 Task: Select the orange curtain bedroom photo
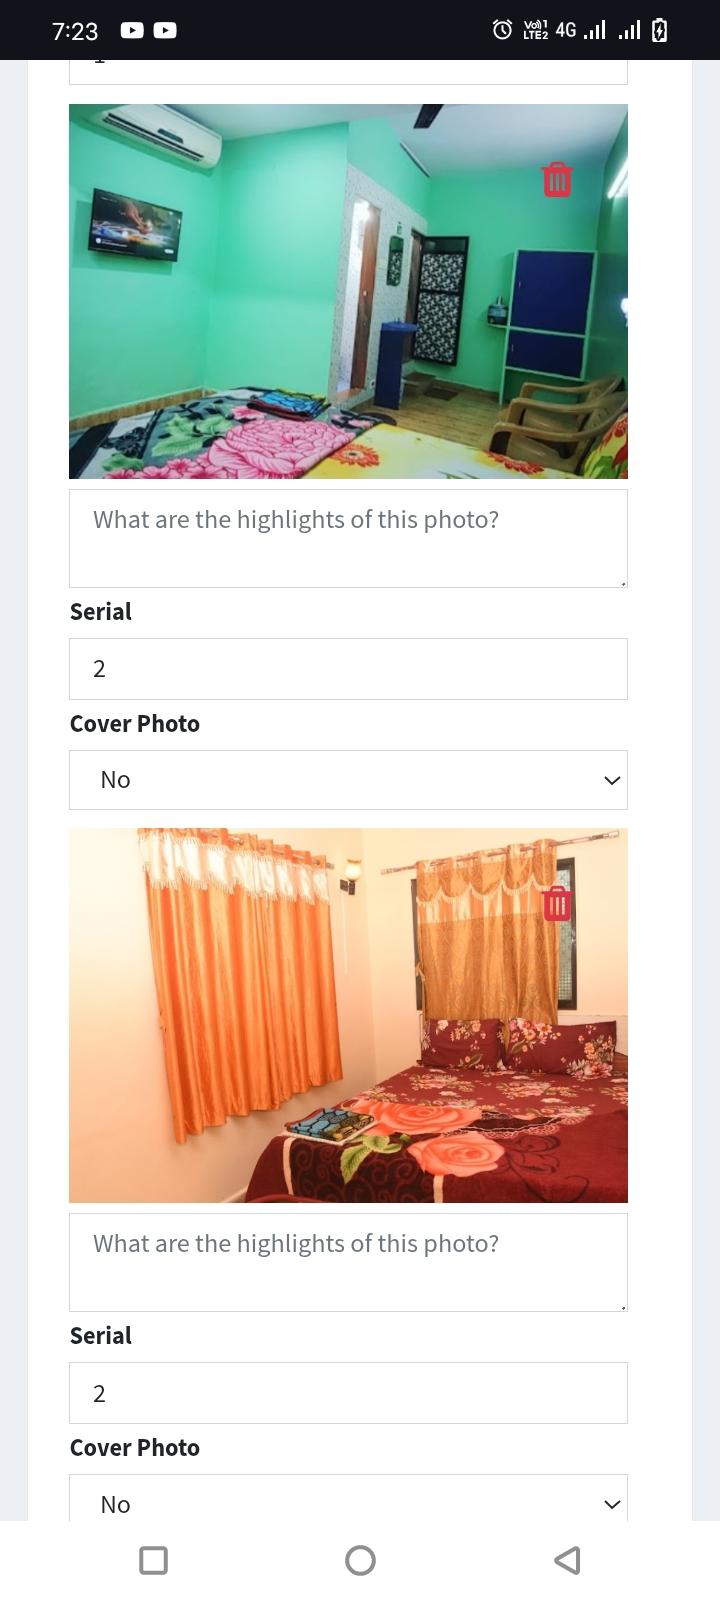point(348,1015)
